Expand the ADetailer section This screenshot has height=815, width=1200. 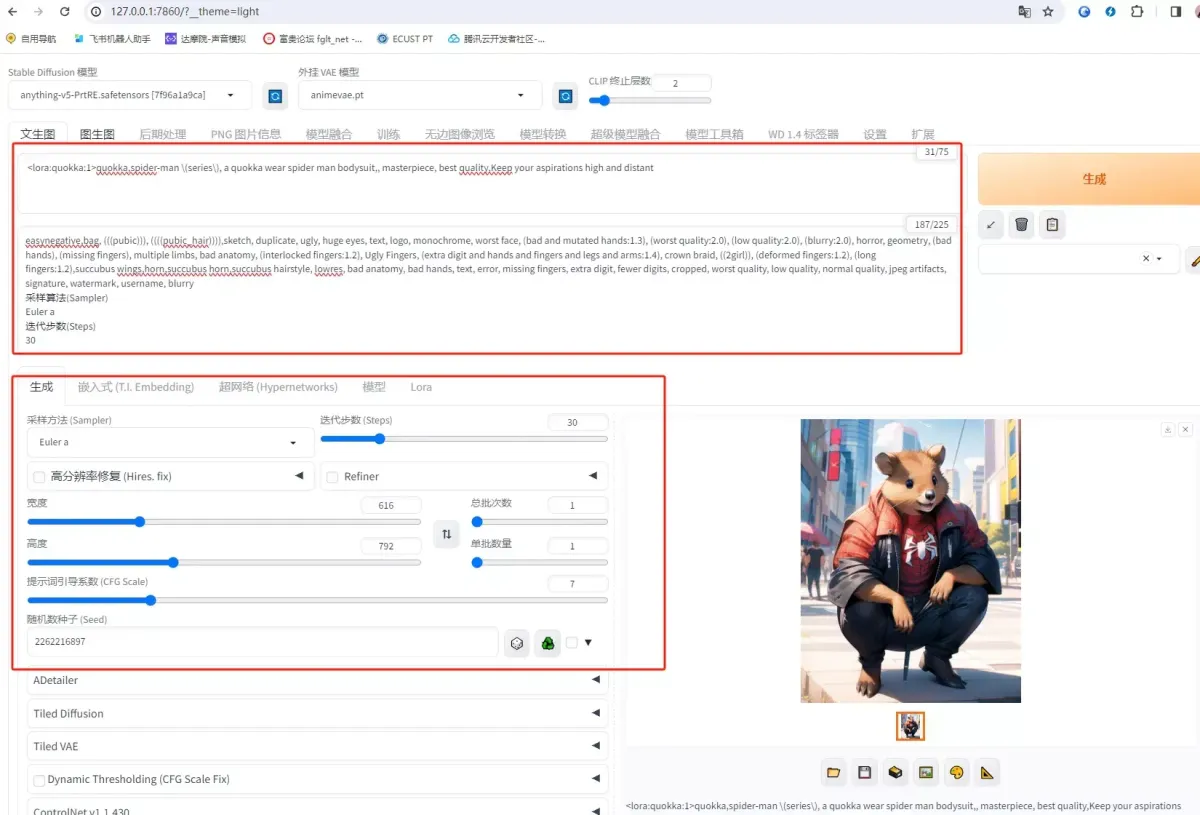[317, 680]
